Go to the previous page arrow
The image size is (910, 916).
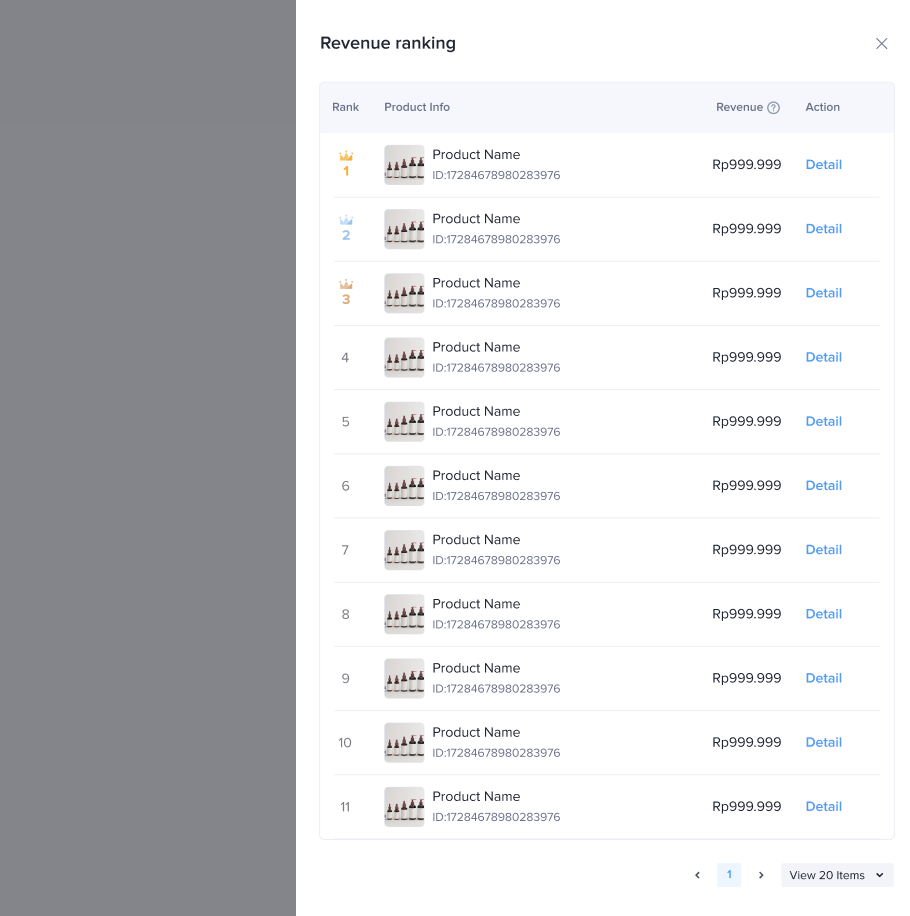tap(697, 875)
